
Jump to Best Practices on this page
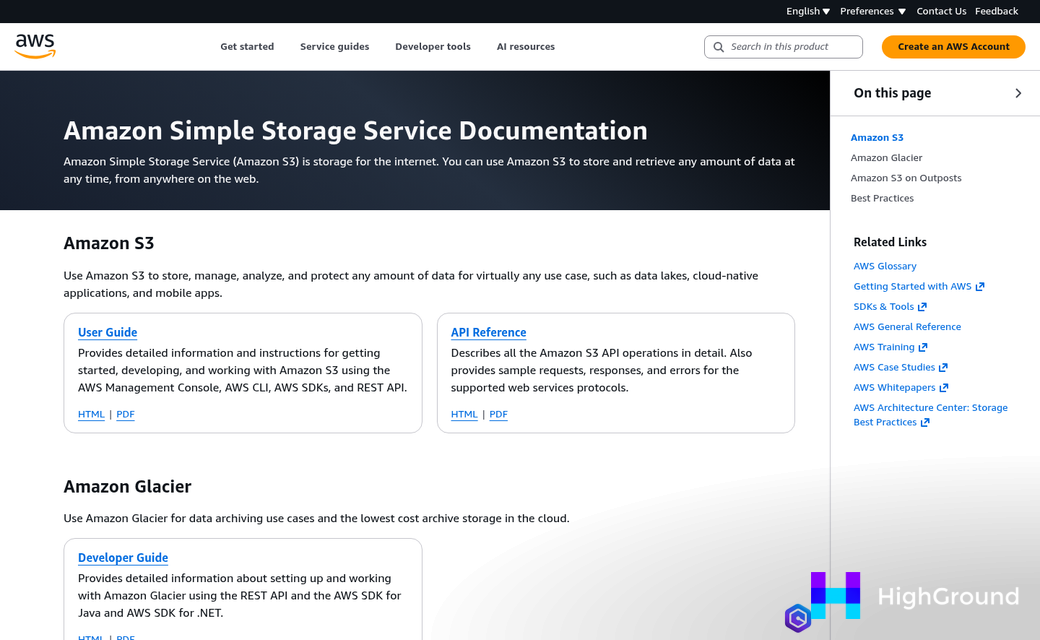click(x=881, y=198)
